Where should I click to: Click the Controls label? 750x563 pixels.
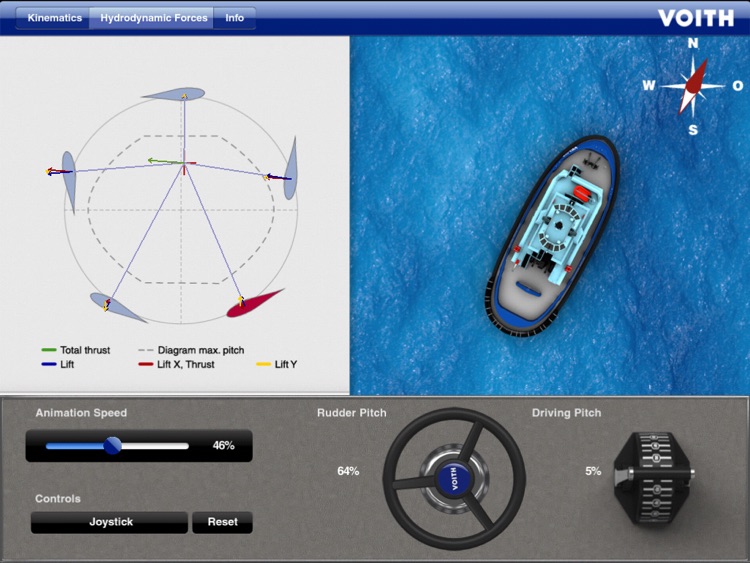pos(57,498)
